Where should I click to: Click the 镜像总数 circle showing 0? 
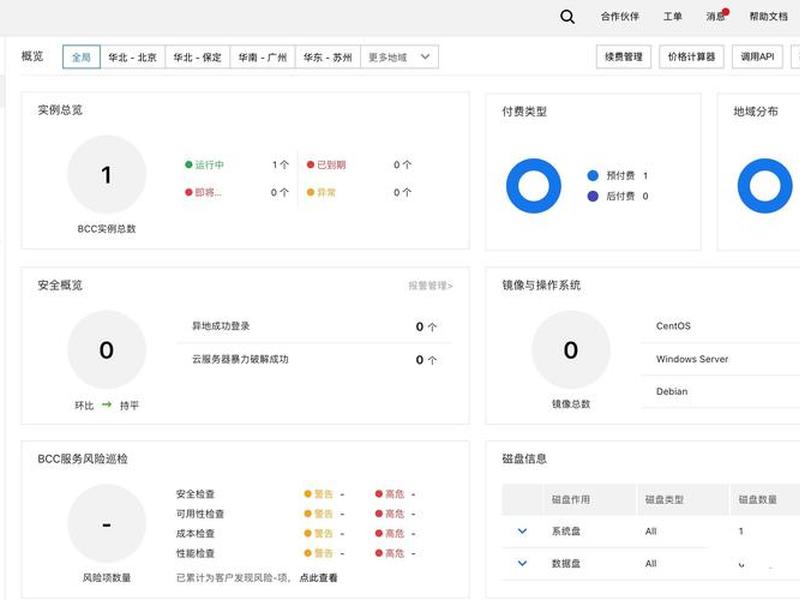(x=571, y=349)
